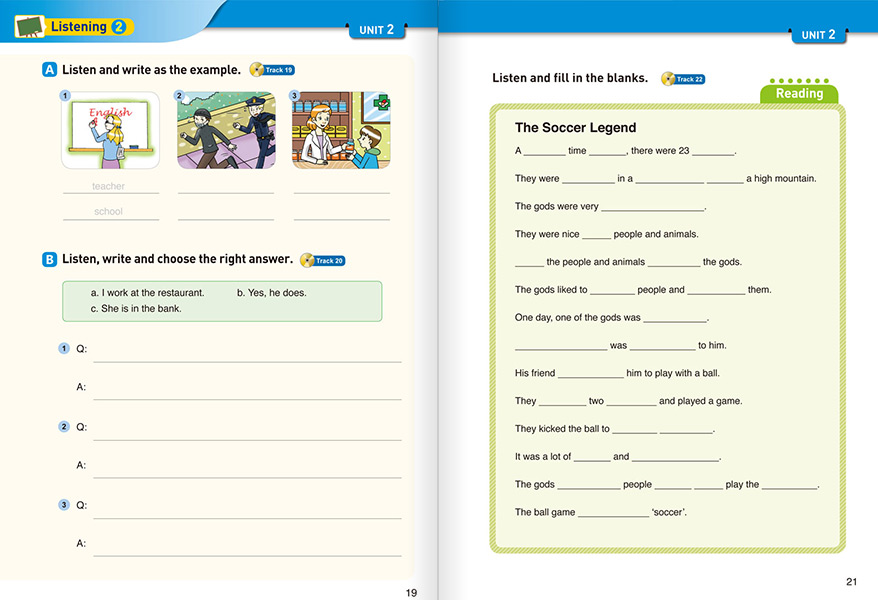Click the blue section A badge
This screenshot has height=600, width=878.
[x=49, y=69]
